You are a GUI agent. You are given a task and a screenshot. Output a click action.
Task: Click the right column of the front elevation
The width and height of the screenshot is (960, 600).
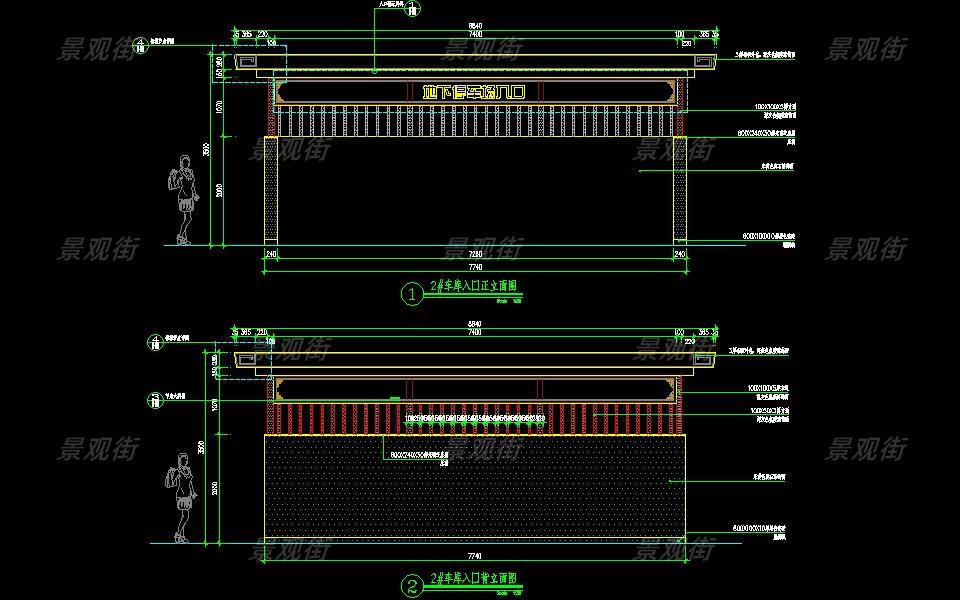pos(681,190)
